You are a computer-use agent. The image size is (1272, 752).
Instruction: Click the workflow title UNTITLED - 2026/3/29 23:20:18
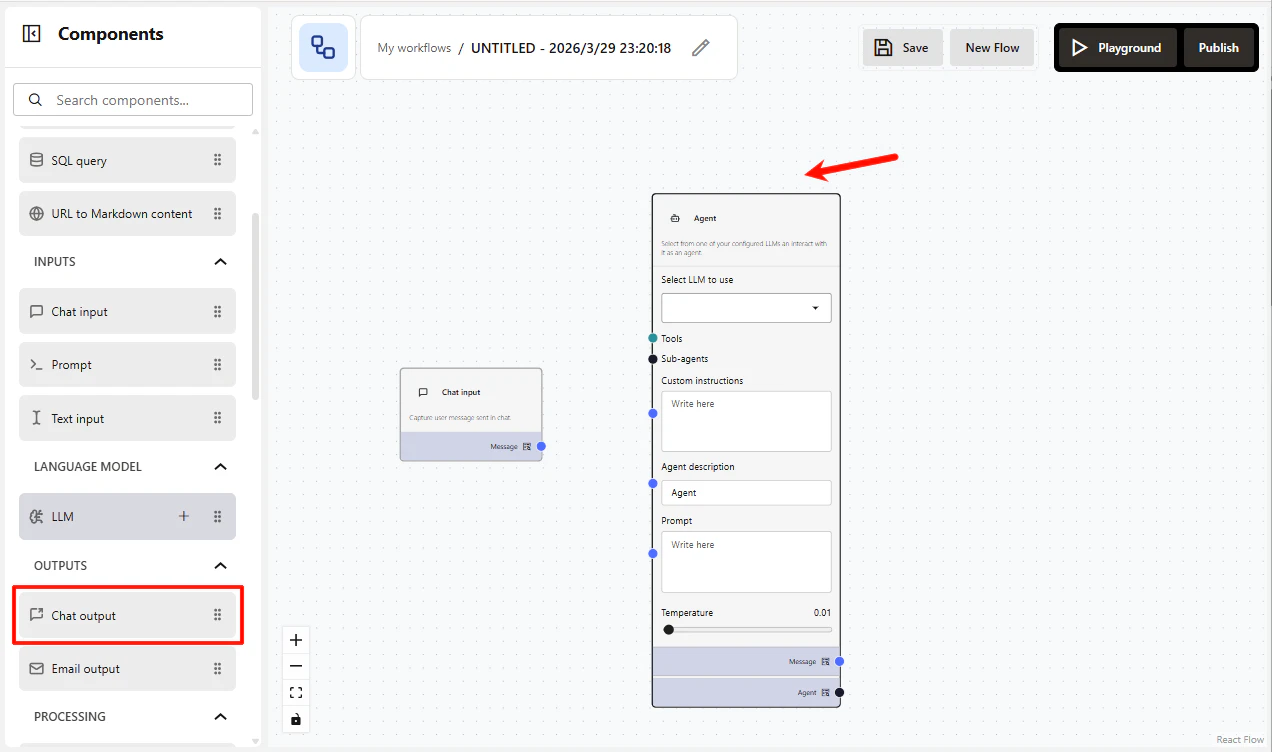tap(571, 48)
